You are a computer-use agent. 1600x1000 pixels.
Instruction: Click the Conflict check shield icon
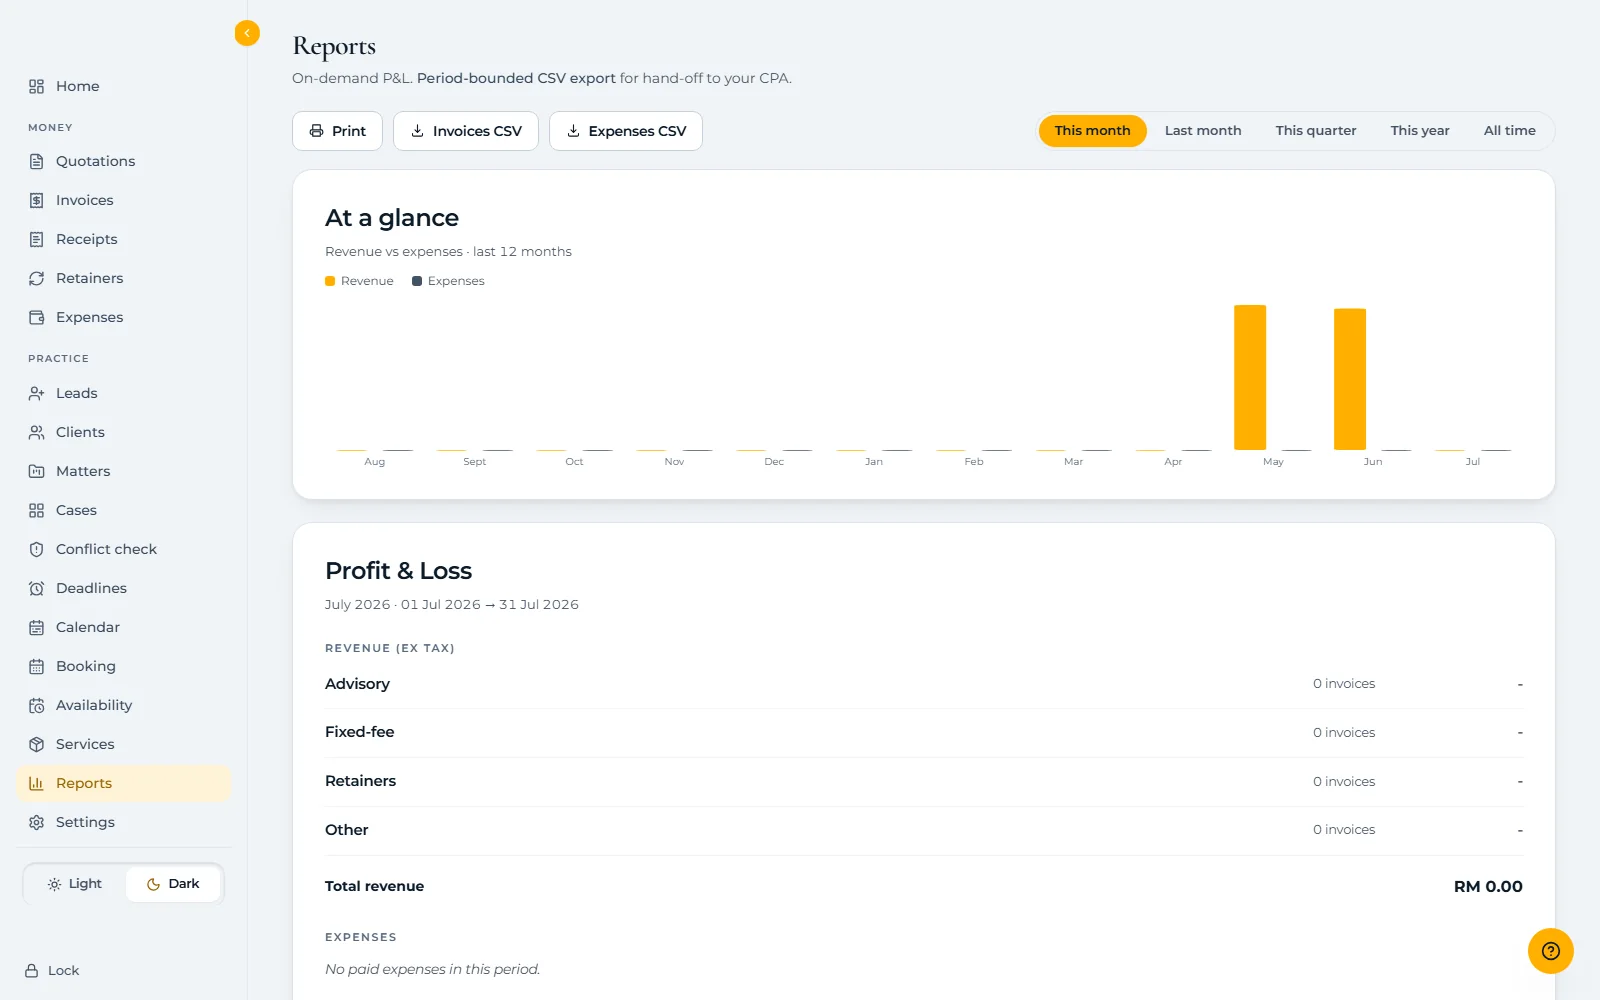[x=37, y=549]
